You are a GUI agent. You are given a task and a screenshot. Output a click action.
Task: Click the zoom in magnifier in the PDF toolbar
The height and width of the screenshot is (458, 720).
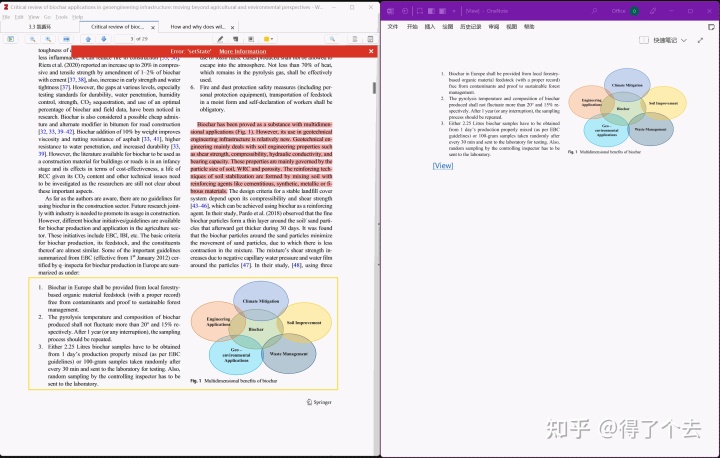(48, 39)
